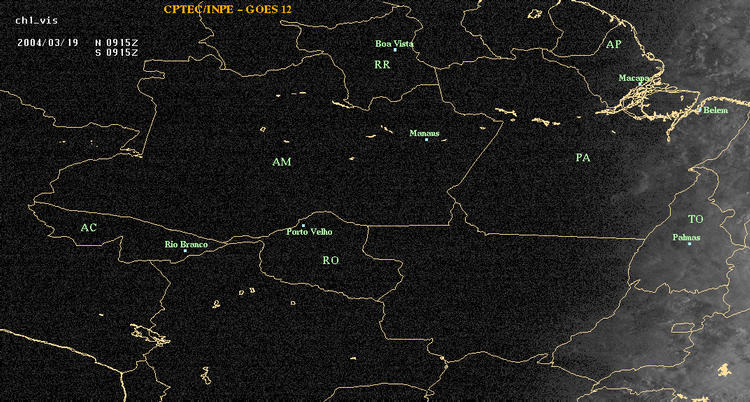Select the AC state label
750x402 pixels.
tap(88, 228)
